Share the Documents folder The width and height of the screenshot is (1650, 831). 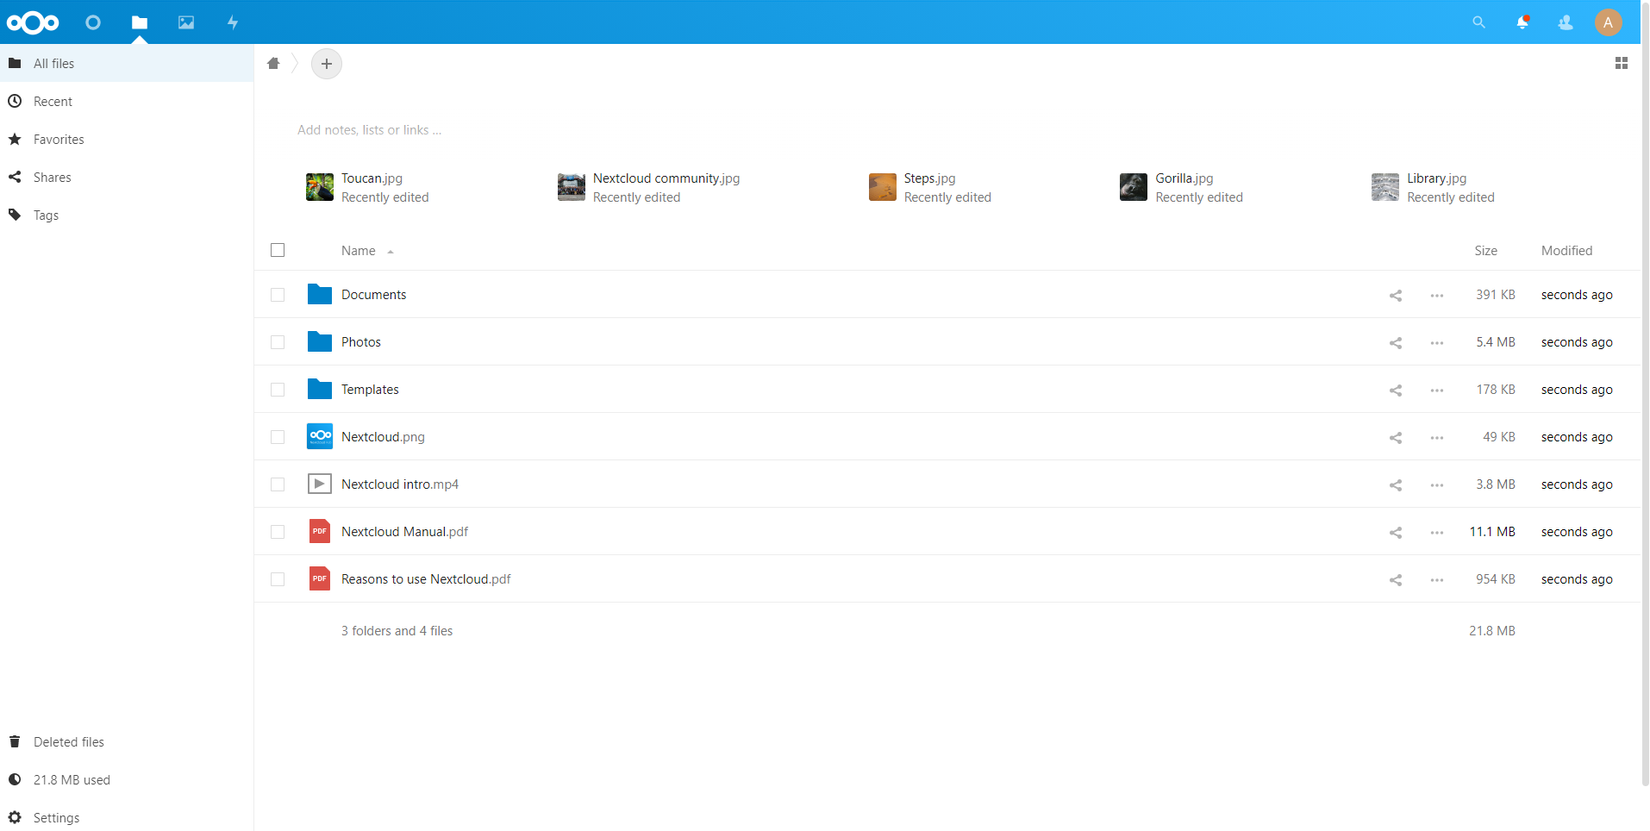1395,295
